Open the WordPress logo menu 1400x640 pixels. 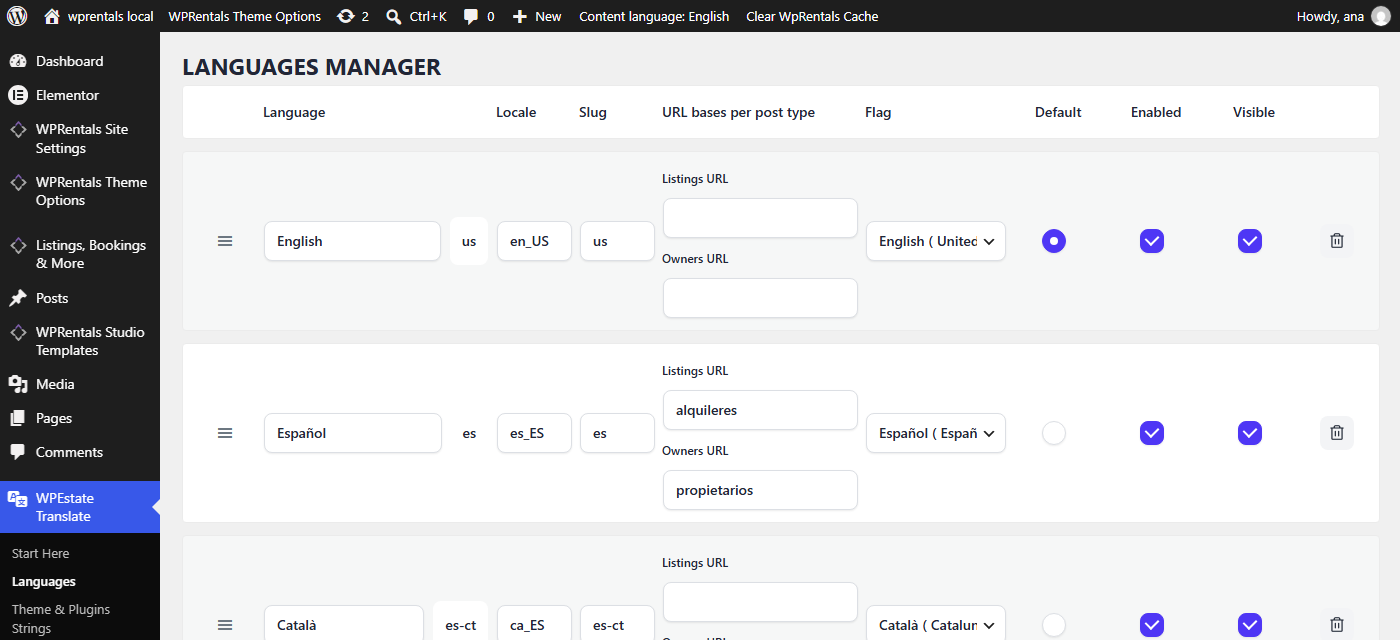tap(17, 16)
